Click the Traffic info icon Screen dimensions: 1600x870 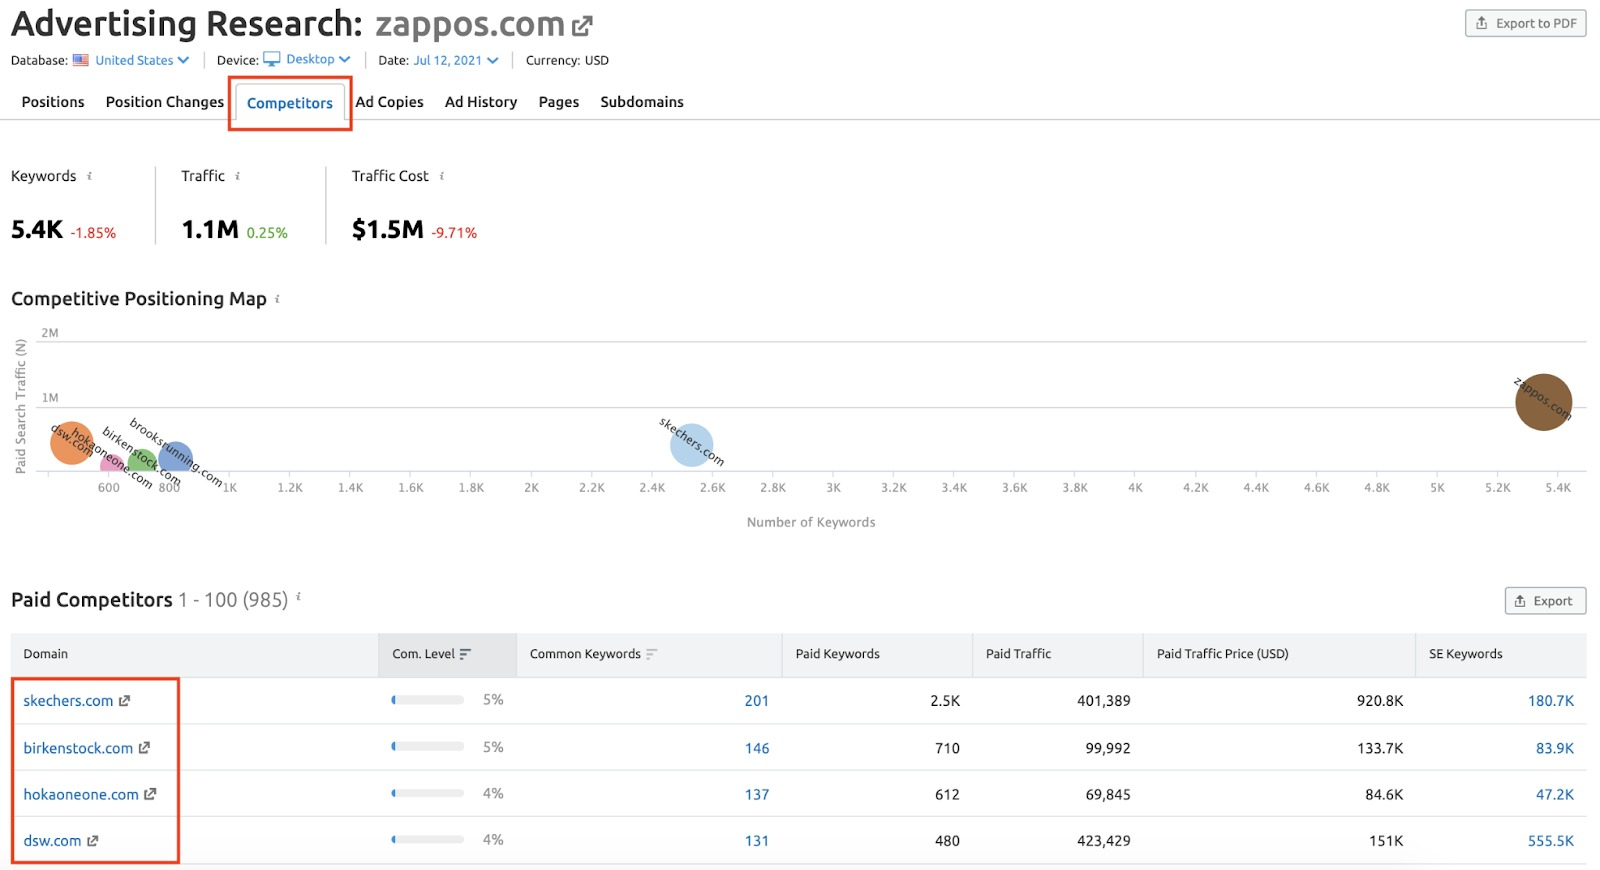[238, 176]
